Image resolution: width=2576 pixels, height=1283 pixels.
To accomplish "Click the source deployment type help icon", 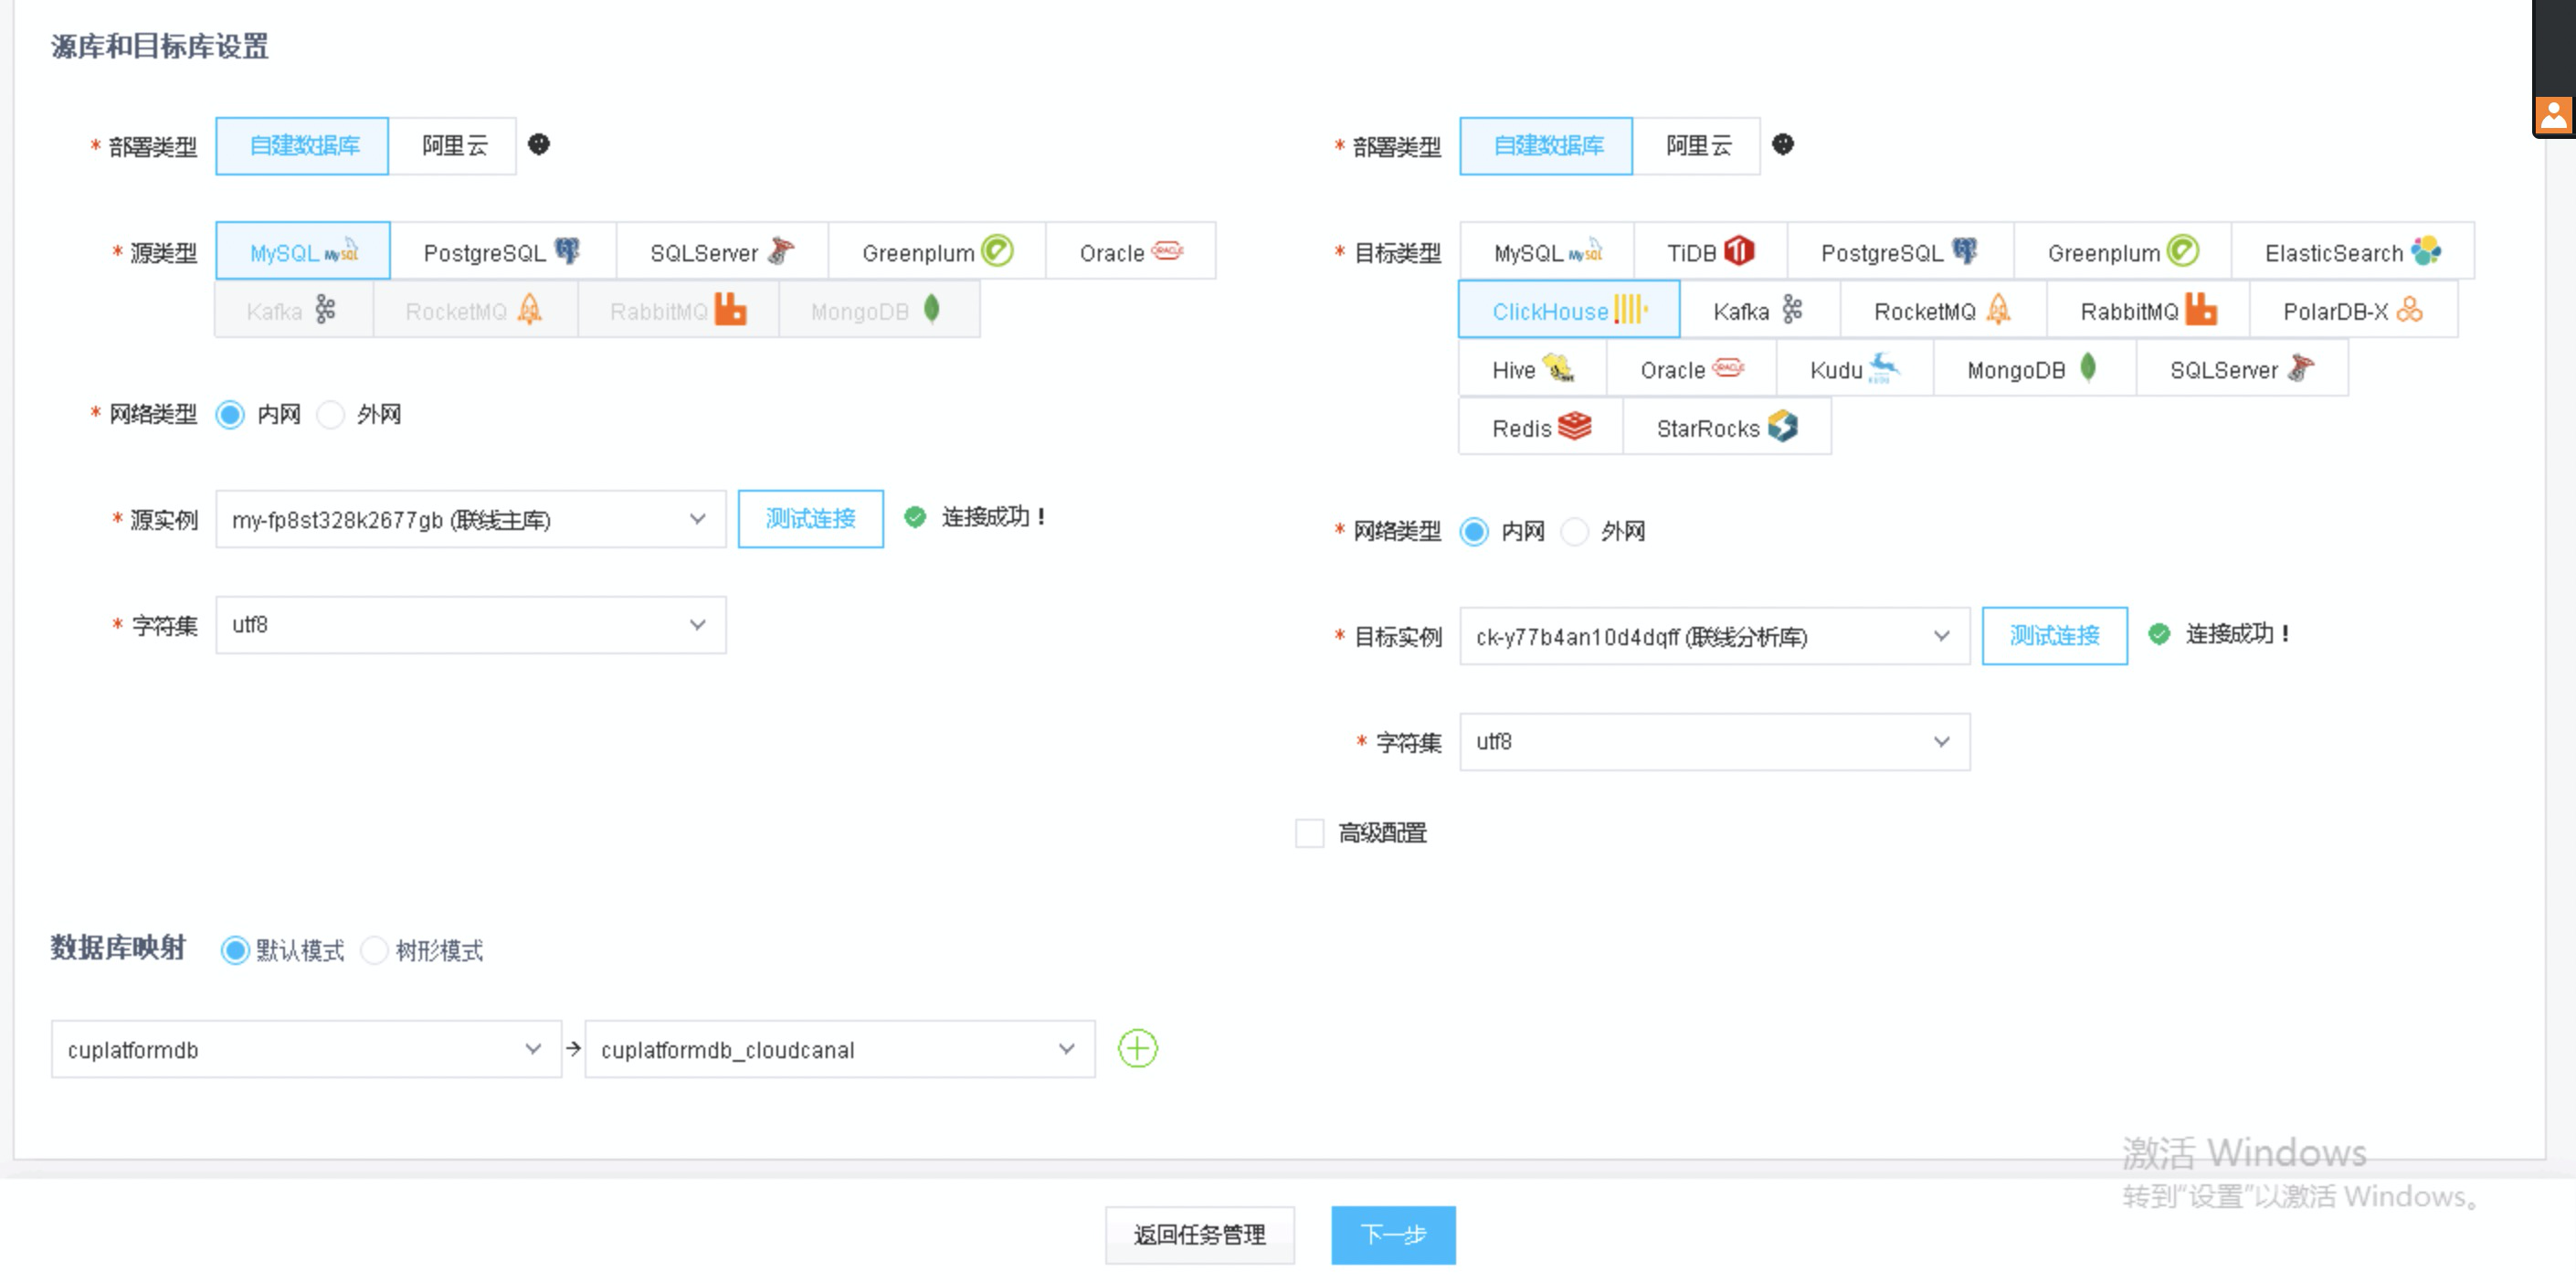I will click(x=539, y=144).
